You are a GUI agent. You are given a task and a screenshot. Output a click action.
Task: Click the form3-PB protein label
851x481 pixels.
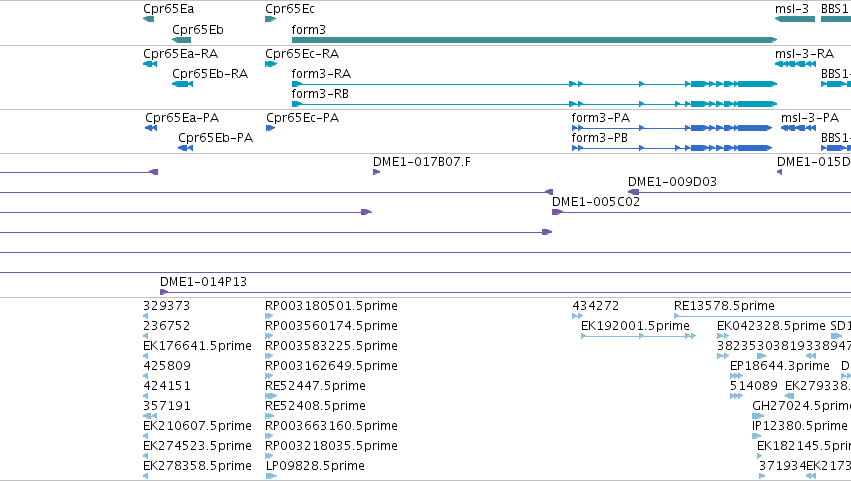[600, 138]
